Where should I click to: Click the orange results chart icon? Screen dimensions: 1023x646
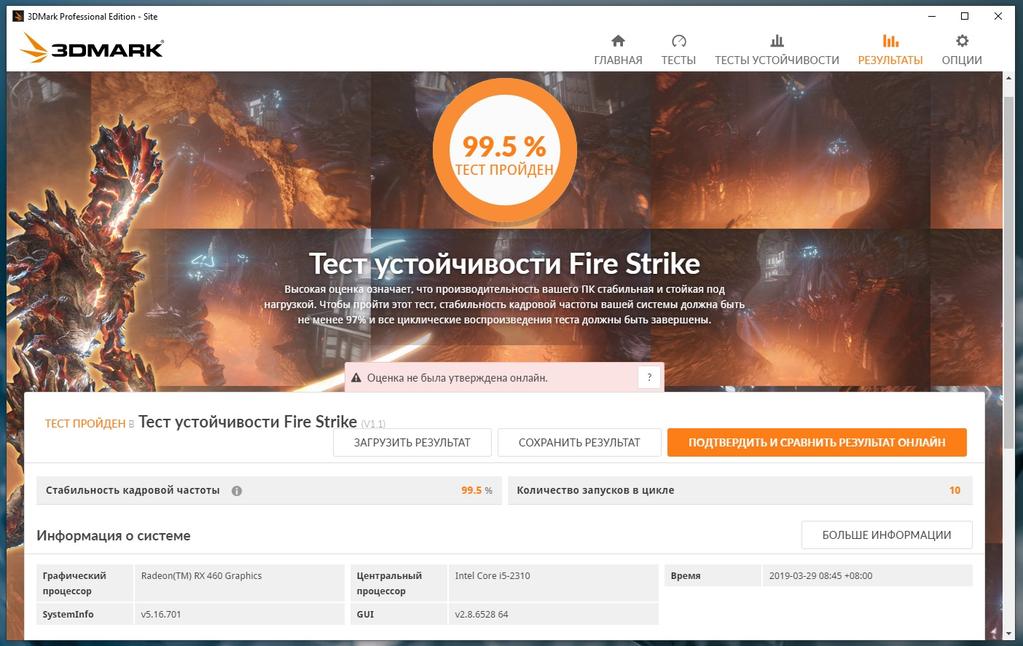coord(890,41)
